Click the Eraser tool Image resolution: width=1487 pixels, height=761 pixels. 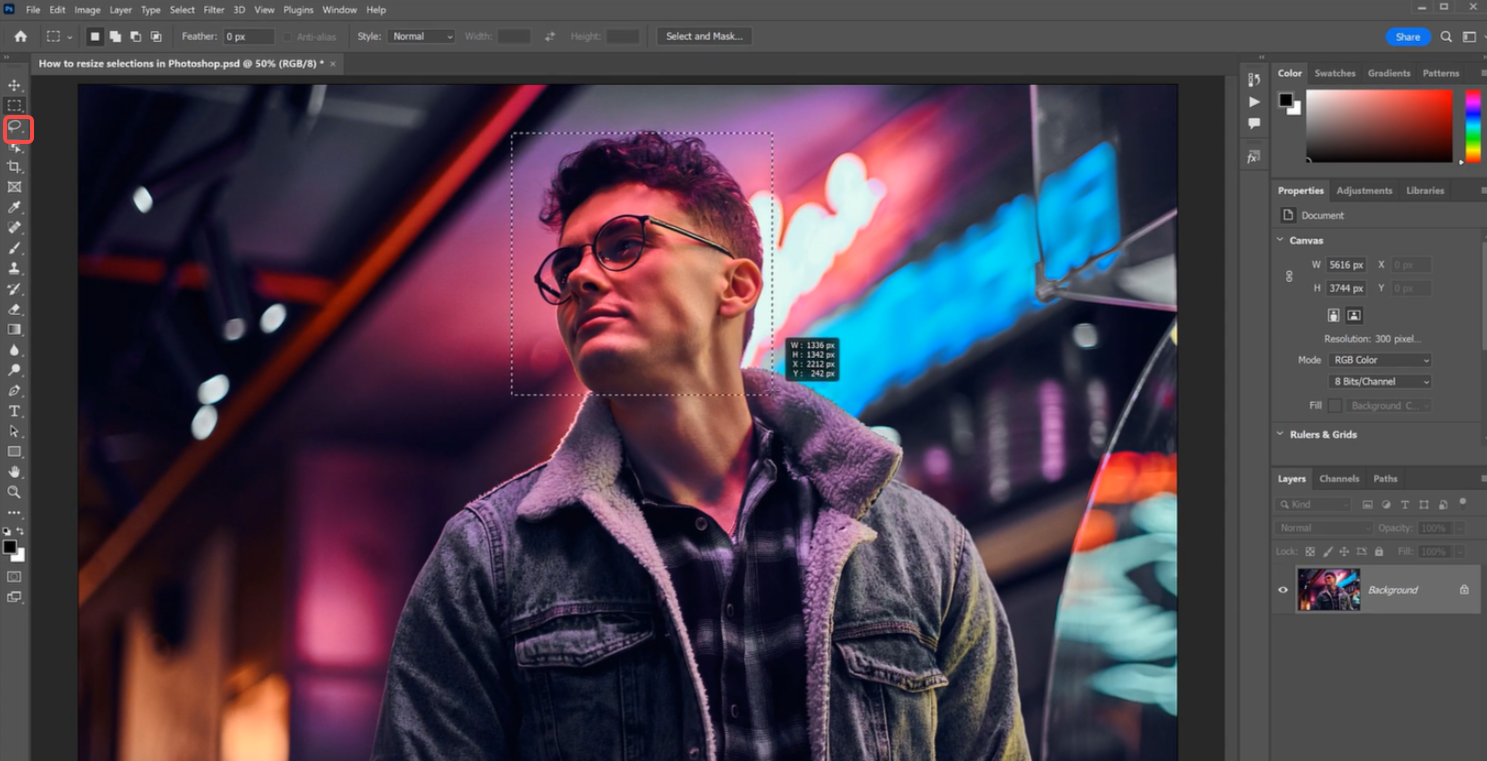pyautogui.click(x=15, y=309)
